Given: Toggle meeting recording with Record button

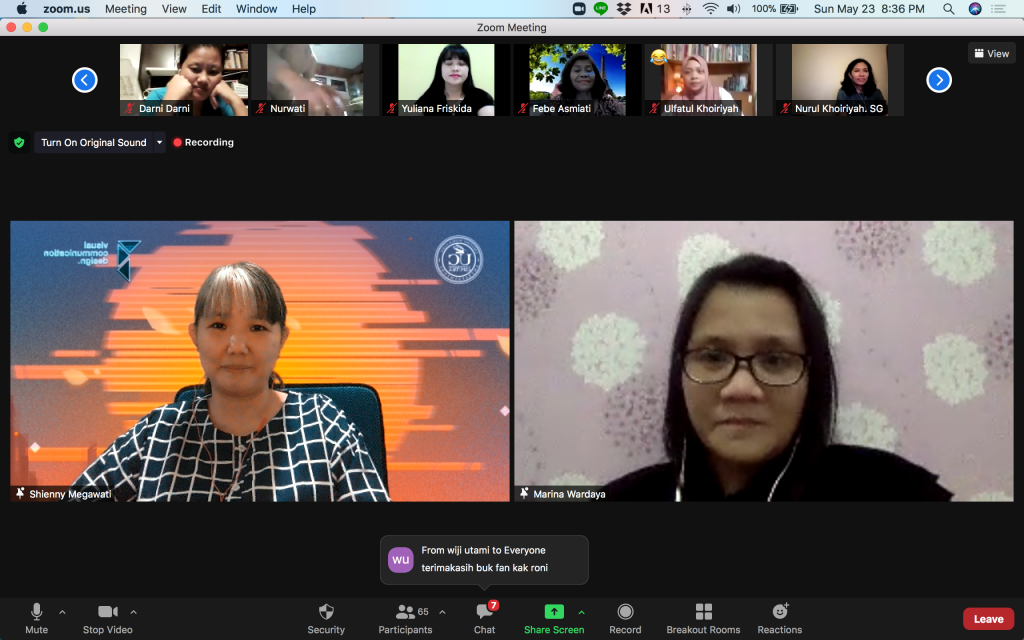Looking at the screenshot, I should [x=625, y=617].
